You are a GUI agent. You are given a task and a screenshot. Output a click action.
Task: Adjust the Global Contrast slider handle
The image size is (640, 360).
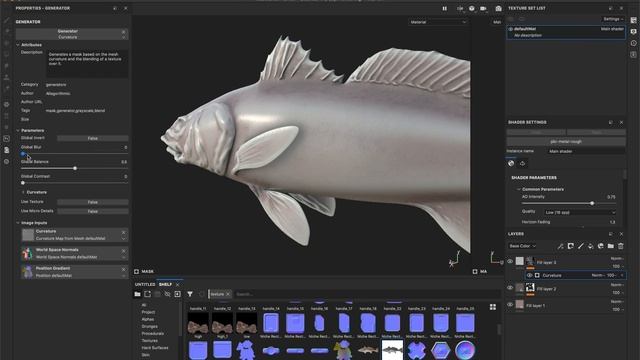(23, 183)
